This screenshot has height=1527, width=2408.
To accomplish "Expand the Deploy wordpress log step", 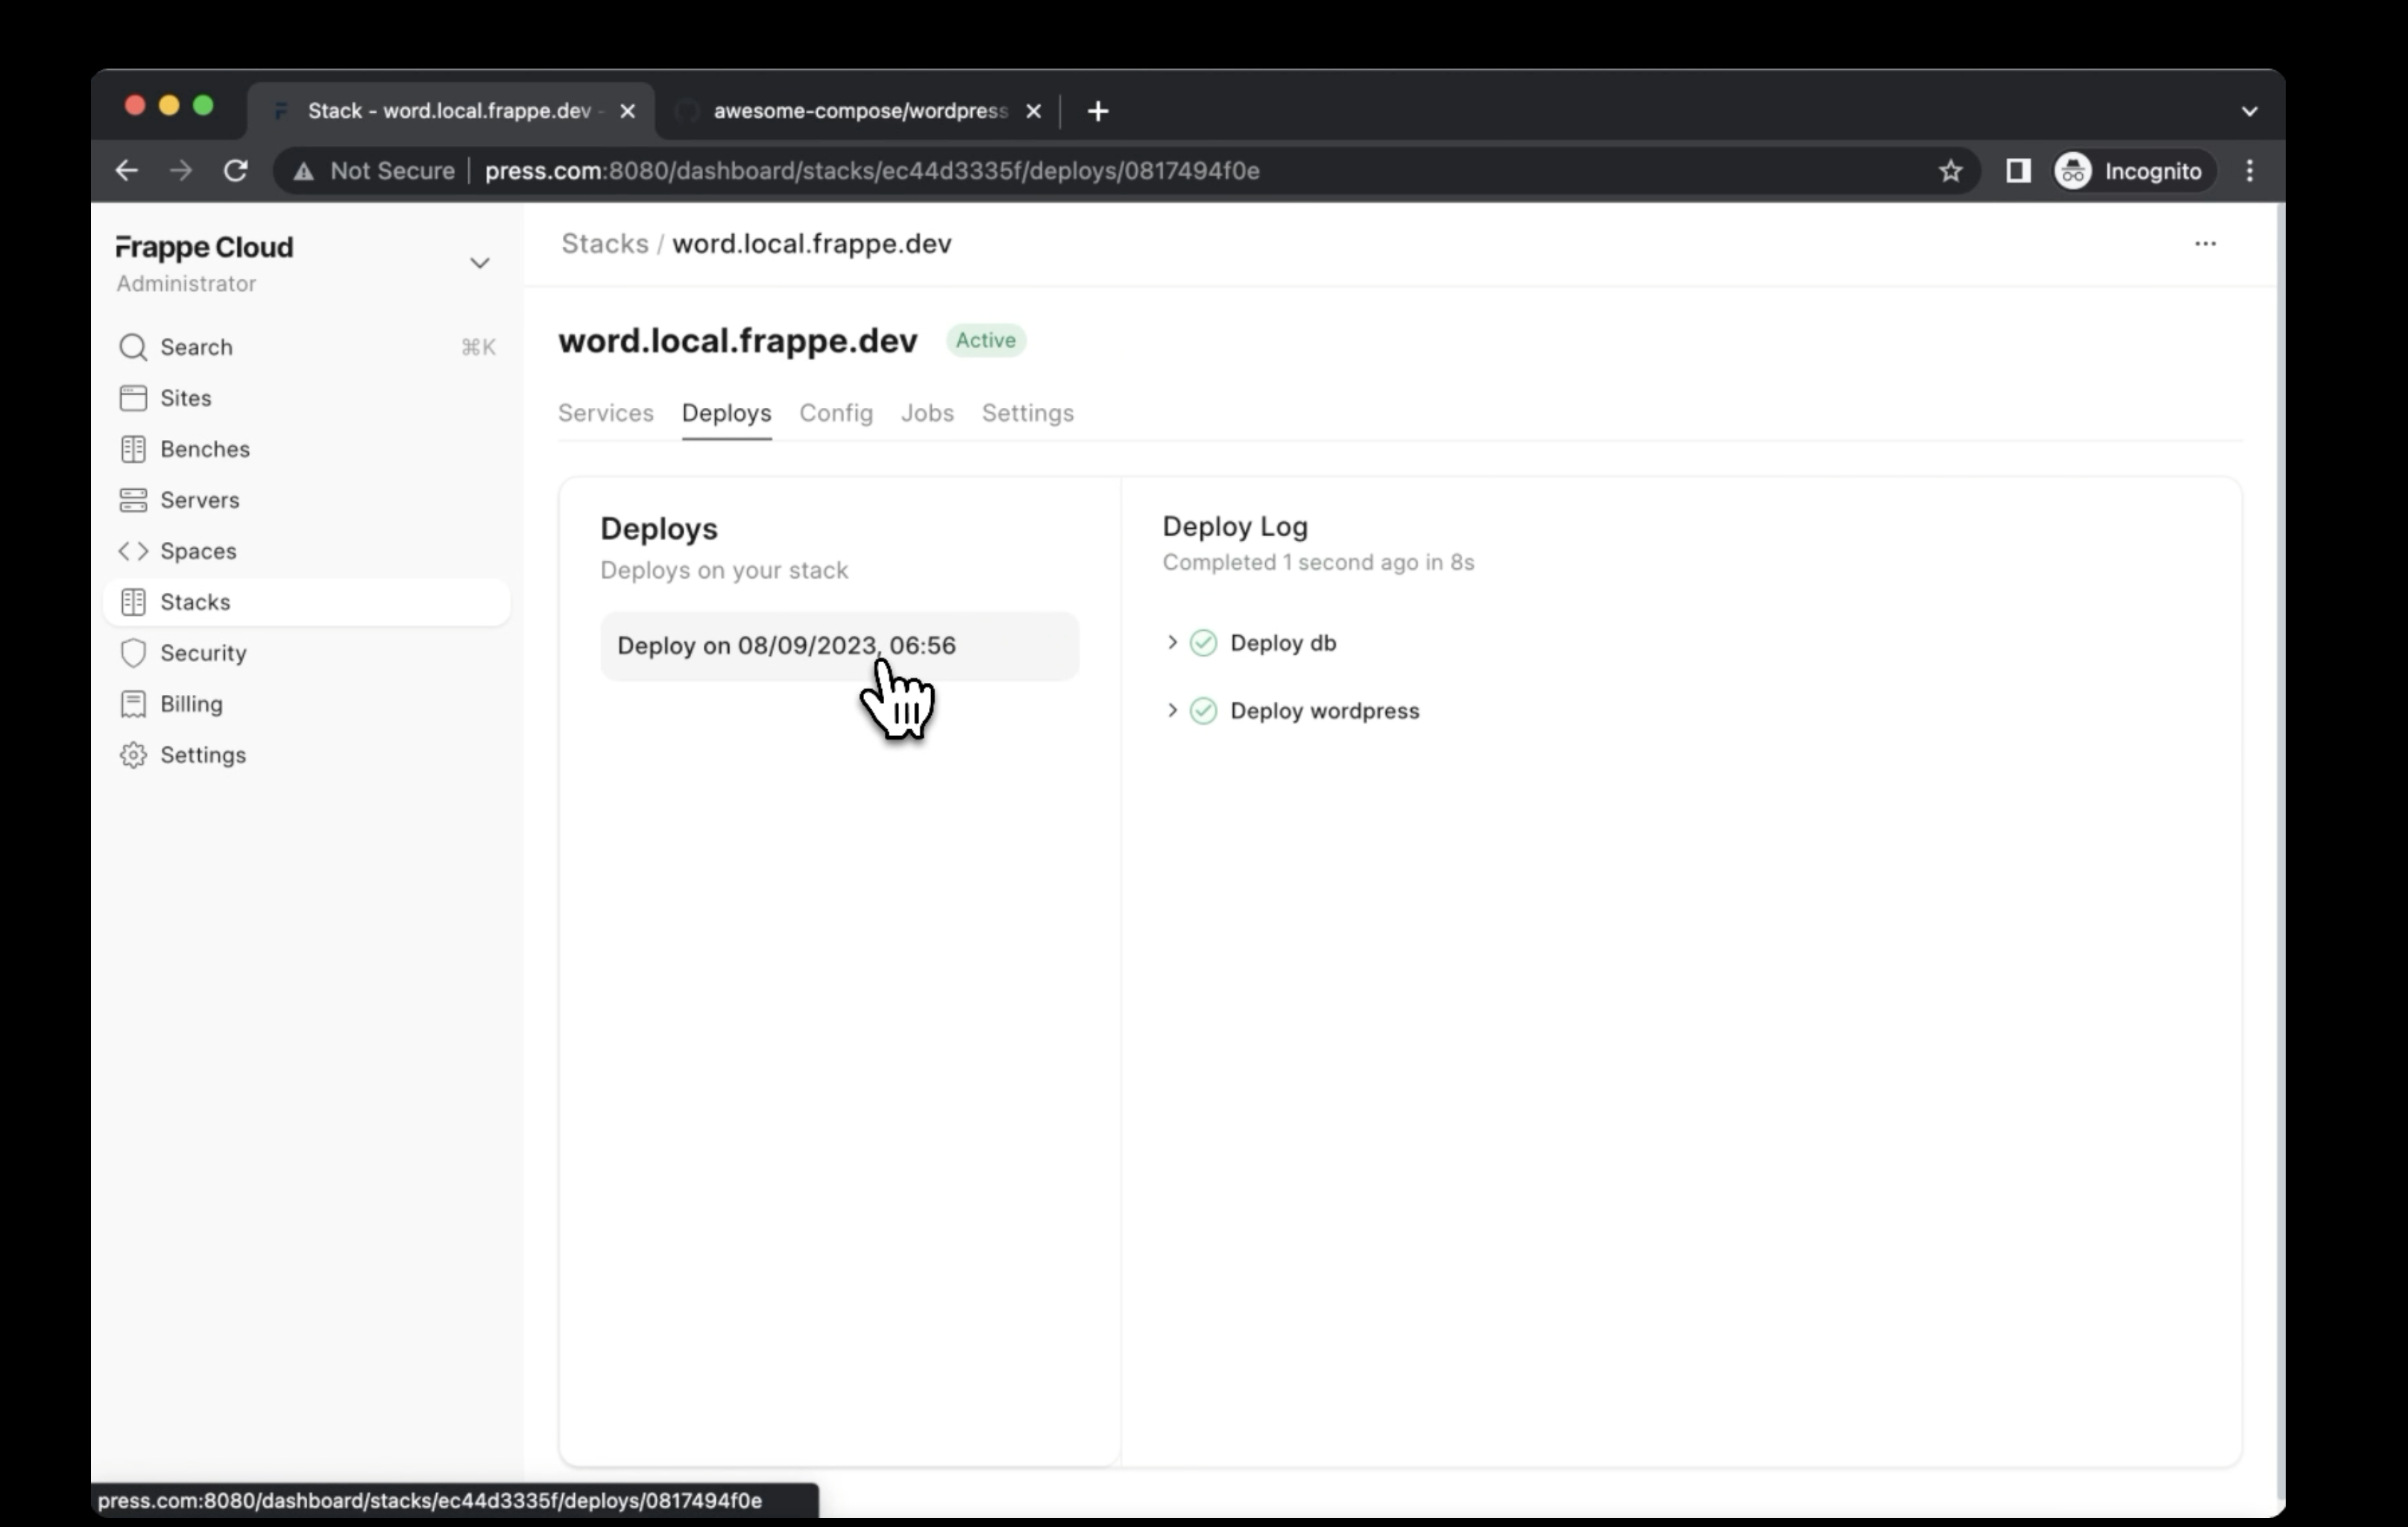I will pyautogui.click(x=1172, y=710).
